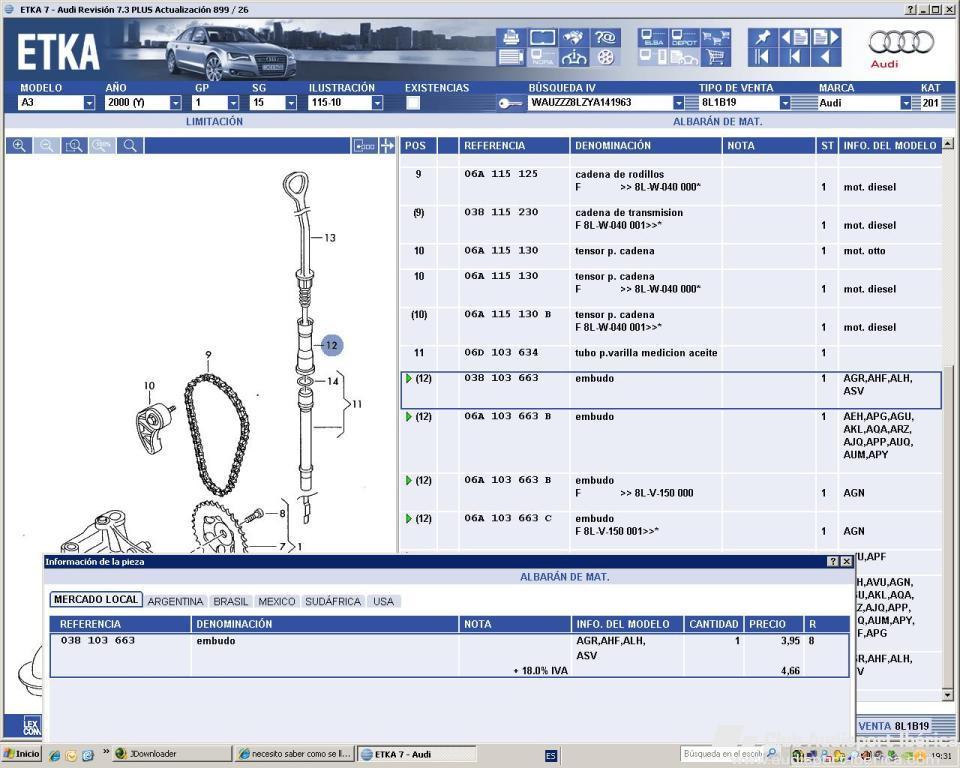The width and height of the screenshot is (960, 768).
Task: Open the Año 2000 (Y) dropdown
Action: click(175, 103)
